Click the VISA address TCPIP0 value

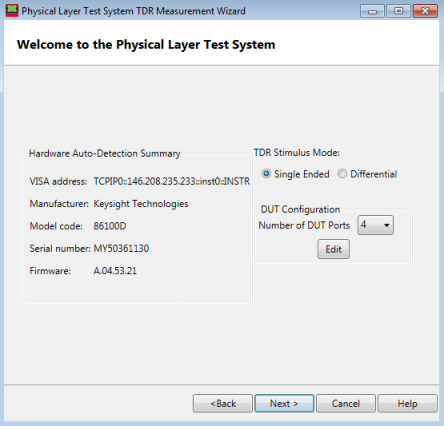172,181
